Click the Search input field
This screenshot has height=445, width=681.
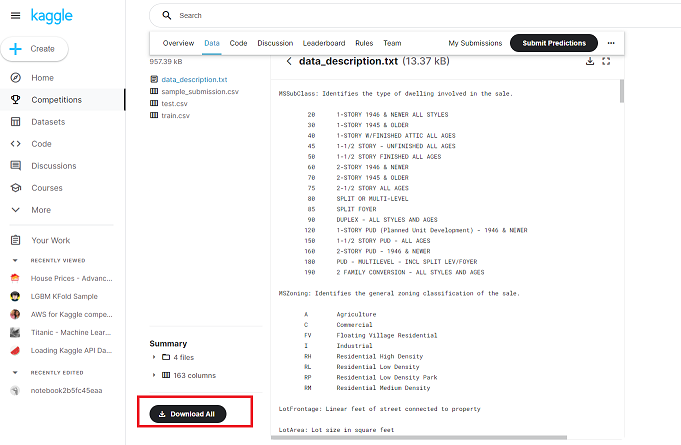(x=417, y=16)
